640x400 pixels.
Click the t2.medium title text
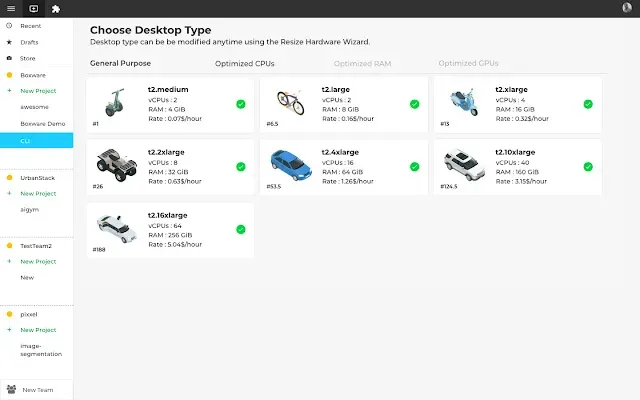click(168, 89)
